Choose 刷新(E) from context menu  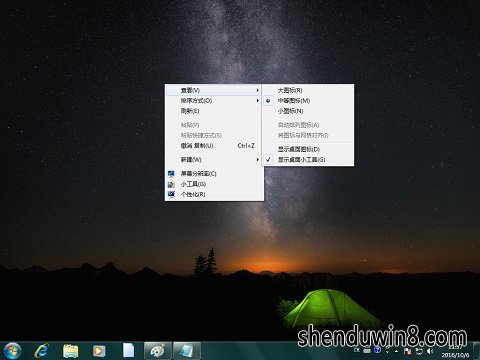213,111
